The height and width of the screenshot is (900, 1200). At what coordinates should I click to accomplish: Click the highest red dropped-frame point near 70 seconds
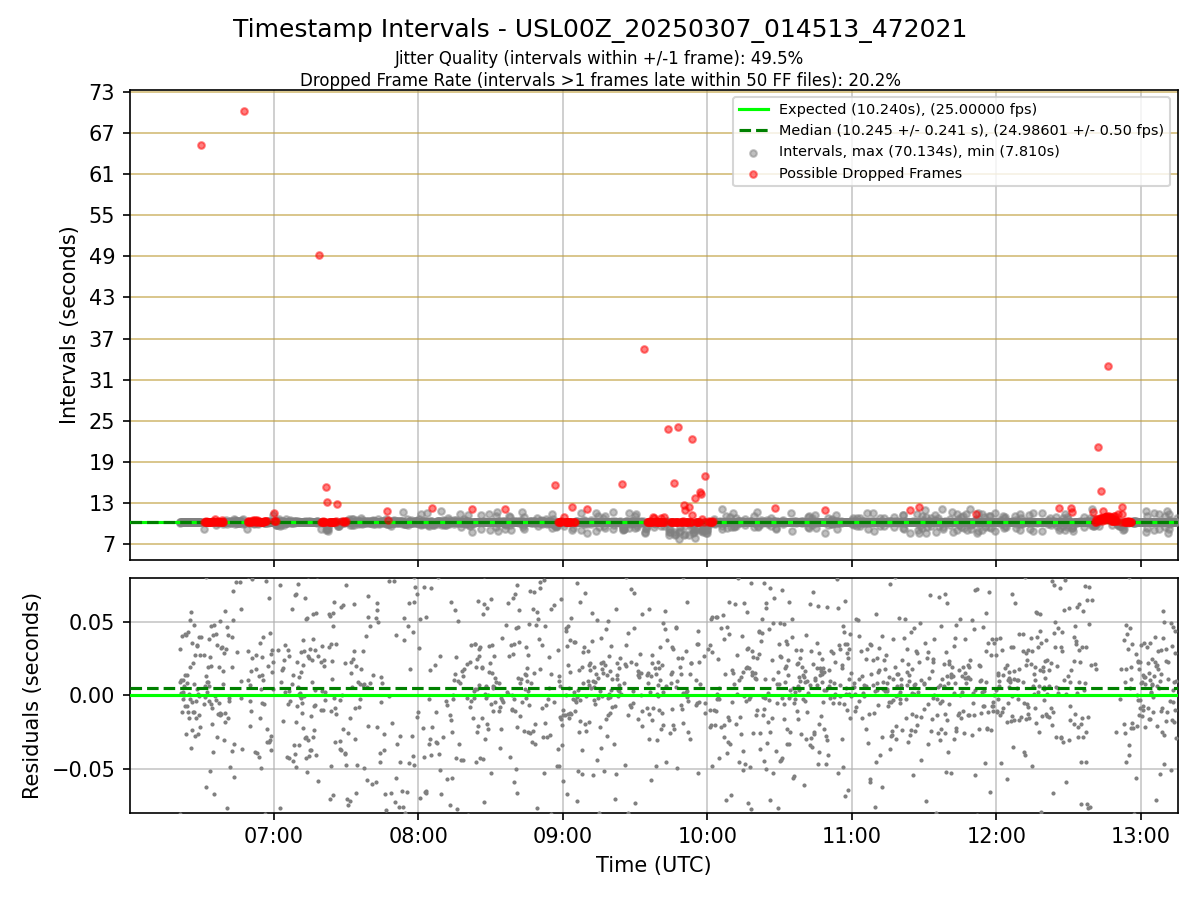[244, 111]
